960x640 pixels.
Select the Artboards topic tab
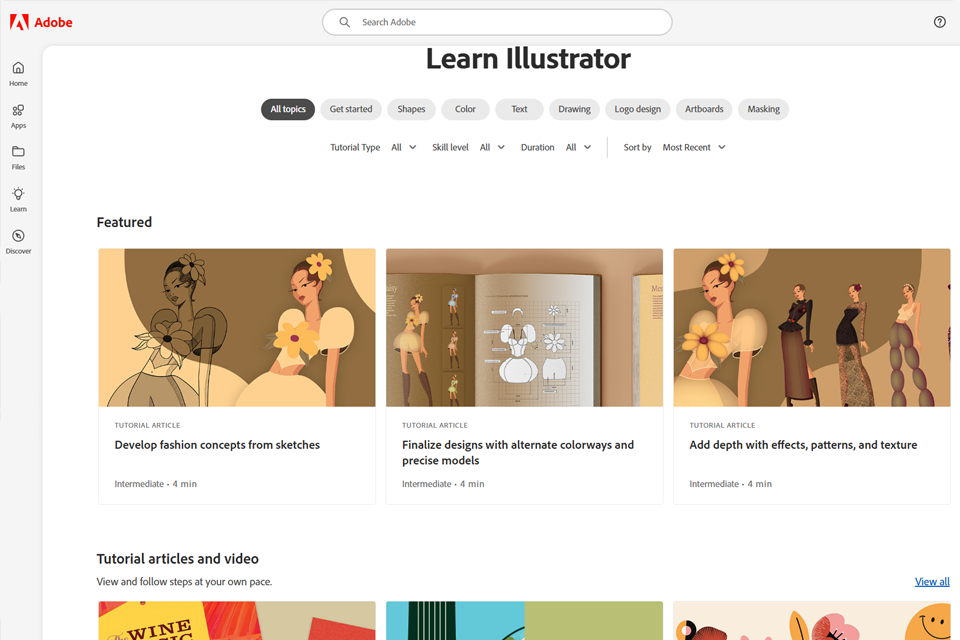point(704,109)
